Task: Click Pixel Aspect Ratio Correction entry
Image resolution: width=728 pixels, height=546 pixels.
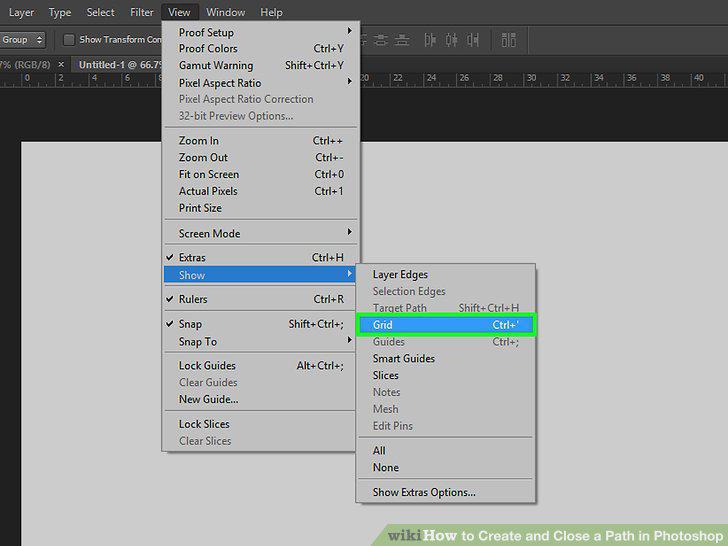Action: coord(261,99)
